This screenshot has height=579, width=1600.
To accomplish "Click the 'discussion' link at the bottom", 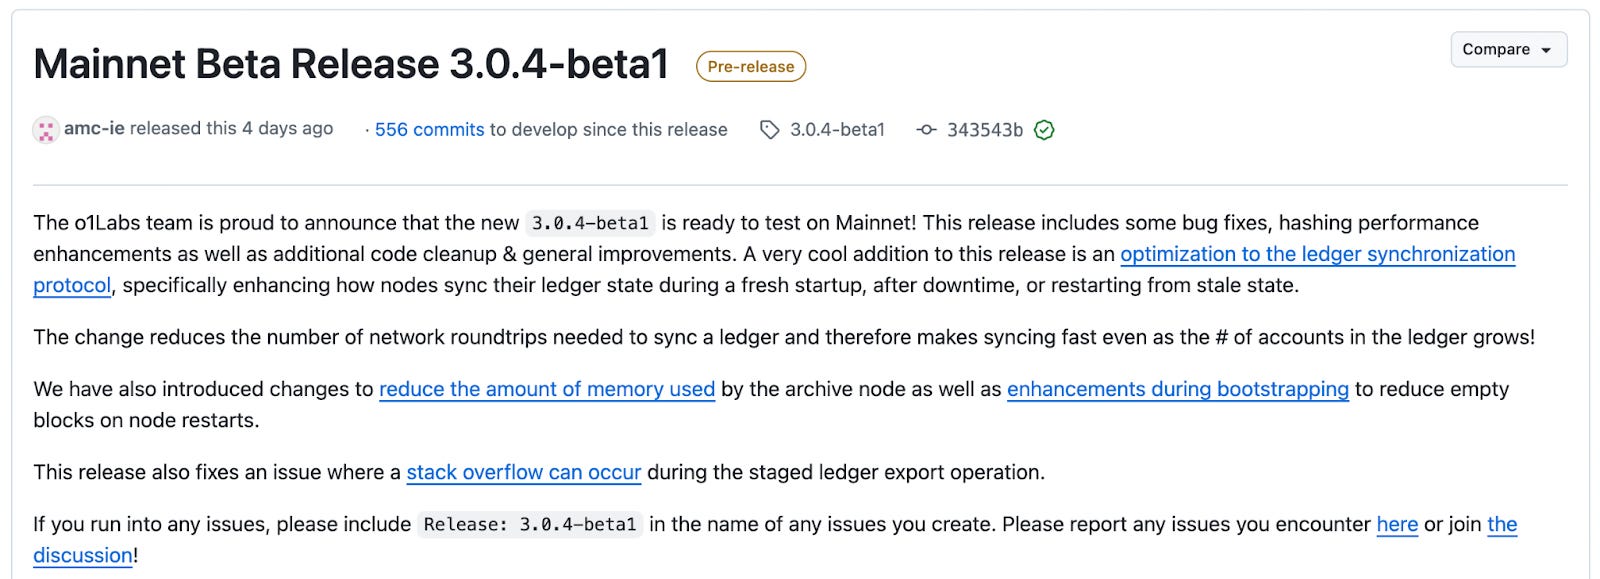I will (83, 555).
